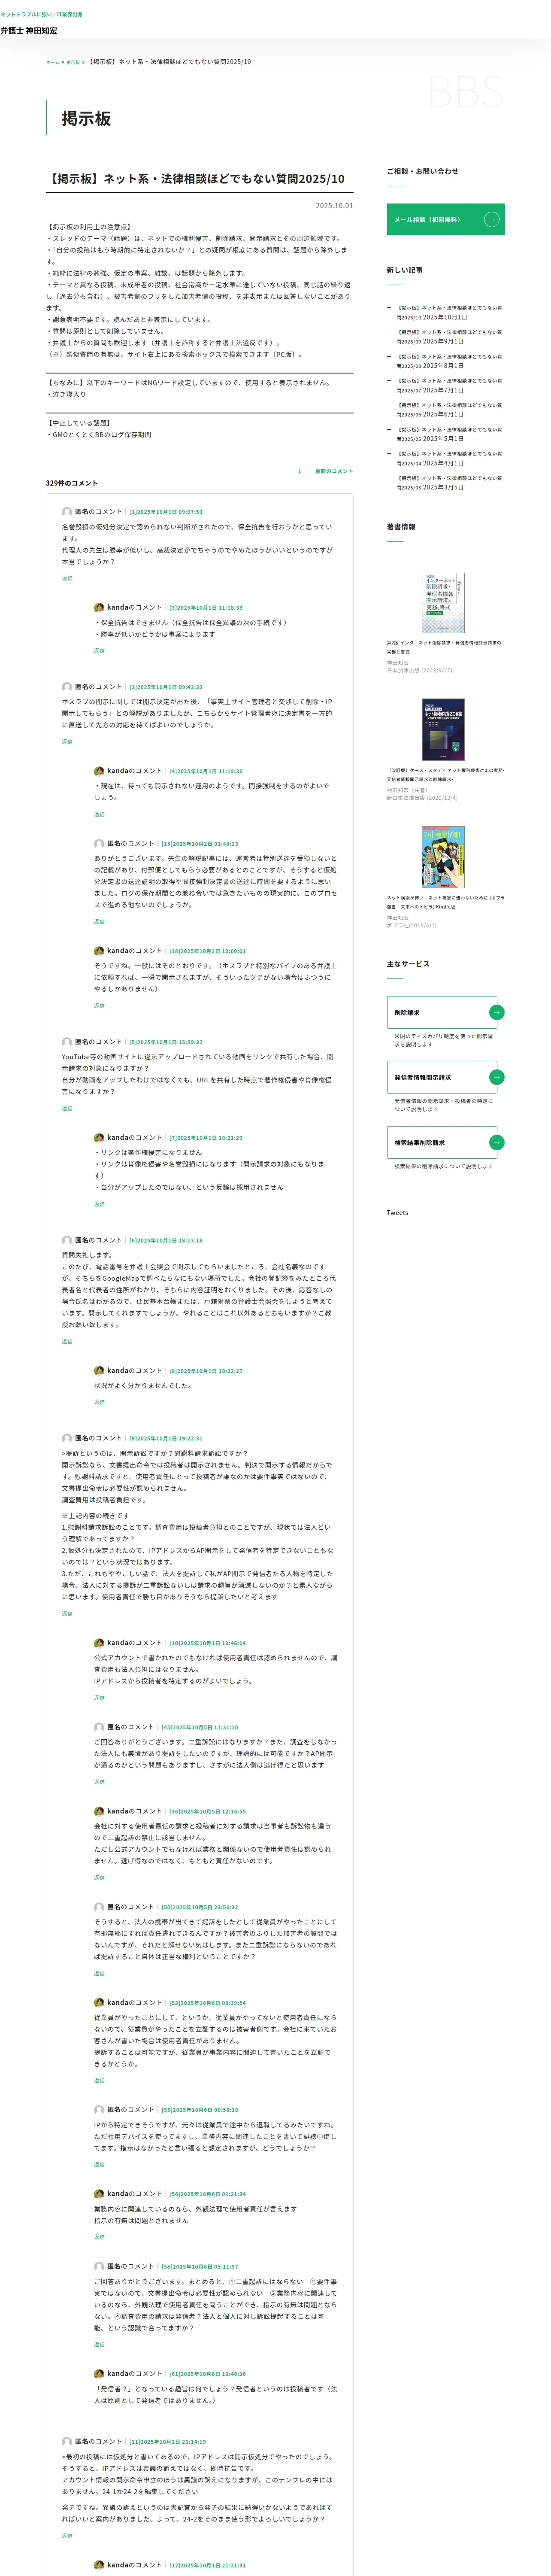Click kanda avatar of comment [53]

[99, 2002]
